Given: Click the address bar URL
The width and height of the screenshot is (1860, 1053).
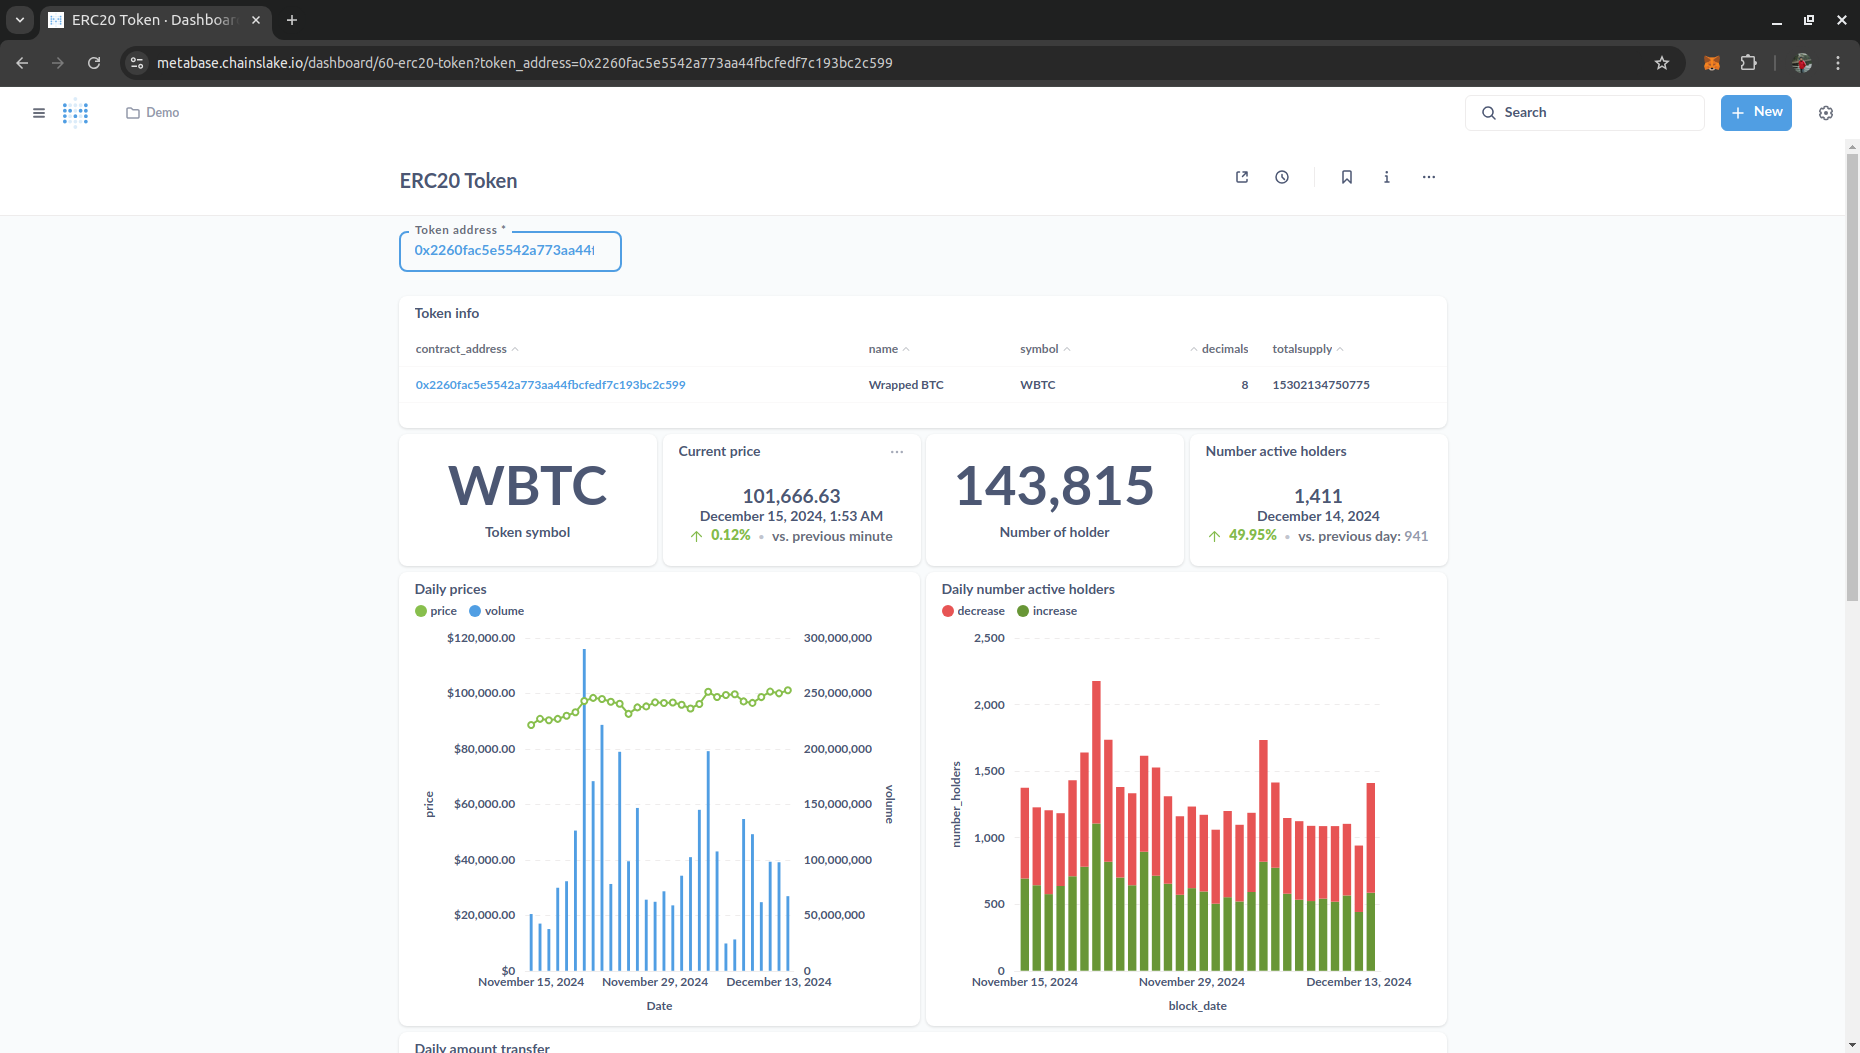Looking at the screenshot, I should tap(525, 63).
